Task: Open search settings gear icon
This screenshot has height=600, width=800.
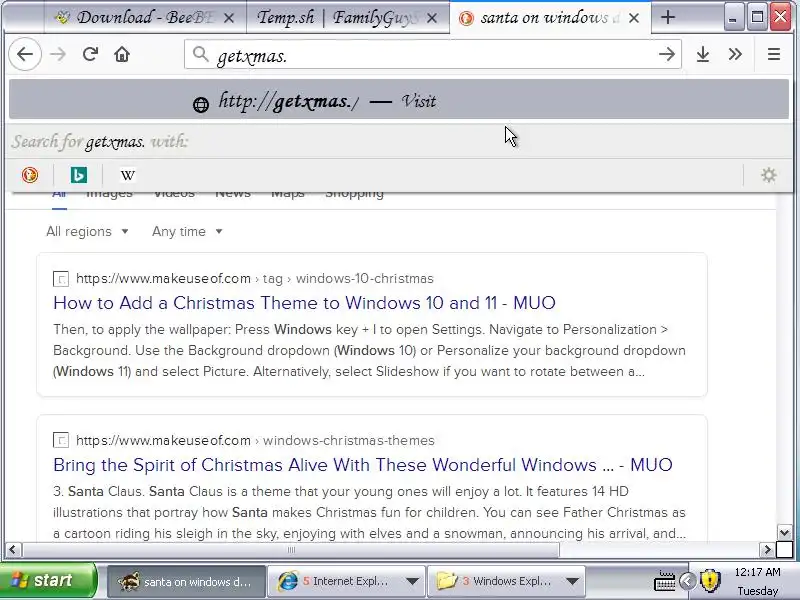Action: tap(768, 175)
